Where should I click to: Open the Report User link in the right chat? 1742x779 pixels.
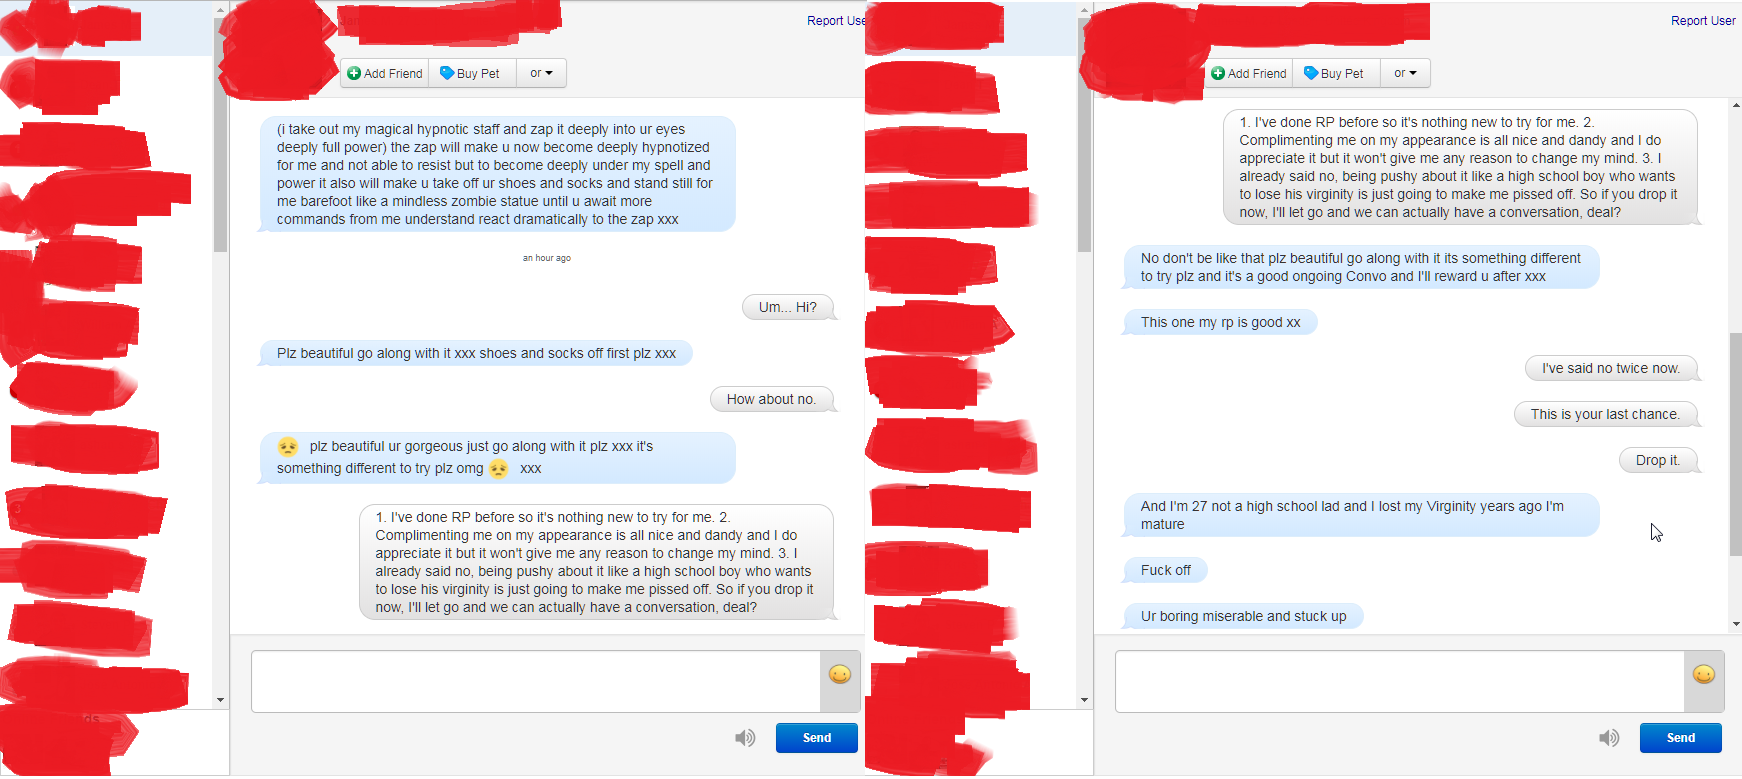click(x=1703, y=21)
